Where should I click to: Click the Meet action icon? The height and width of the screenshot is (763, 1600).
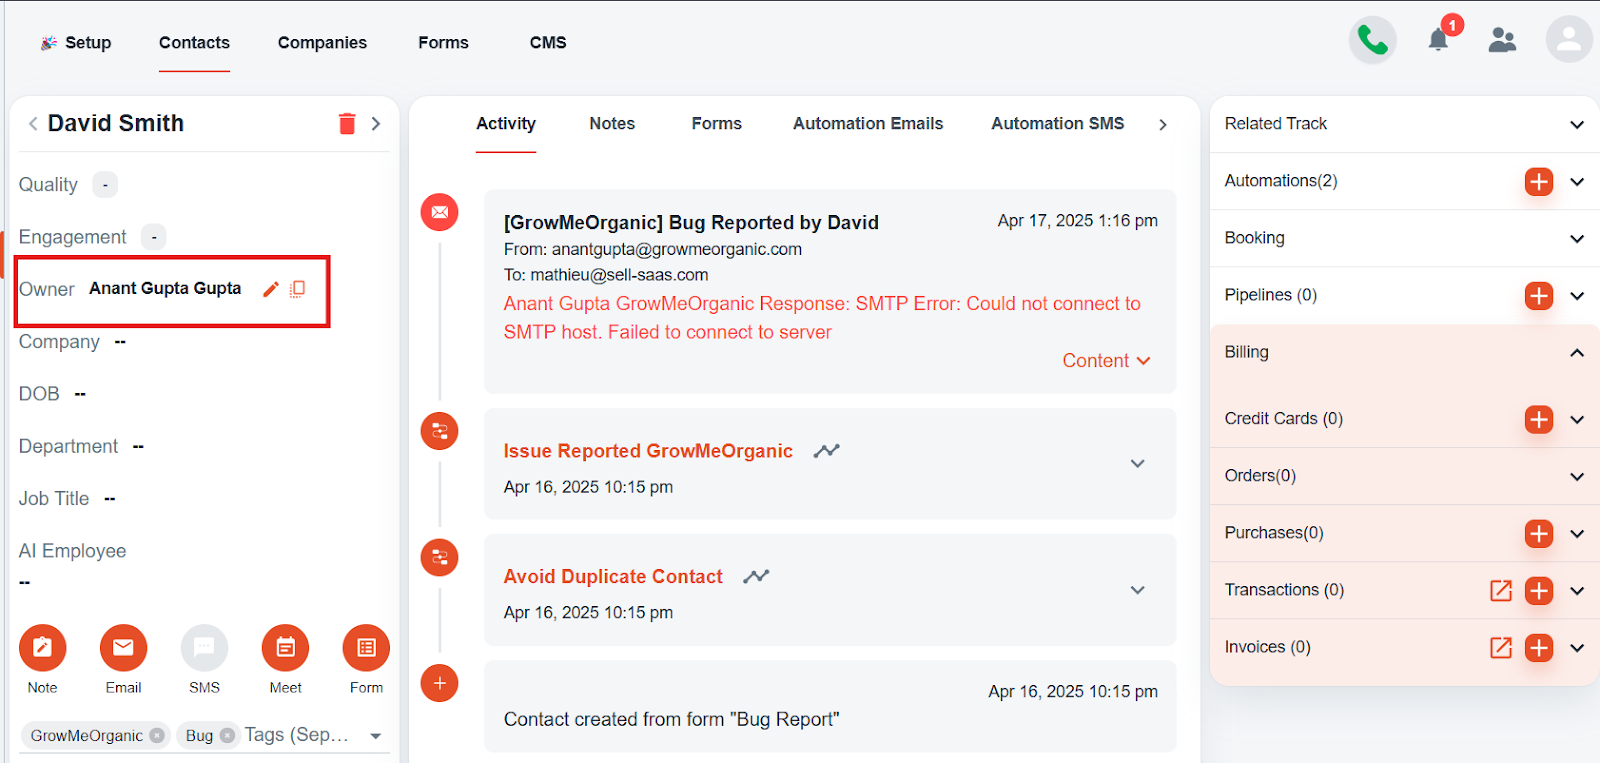click(x=285, y=648)
